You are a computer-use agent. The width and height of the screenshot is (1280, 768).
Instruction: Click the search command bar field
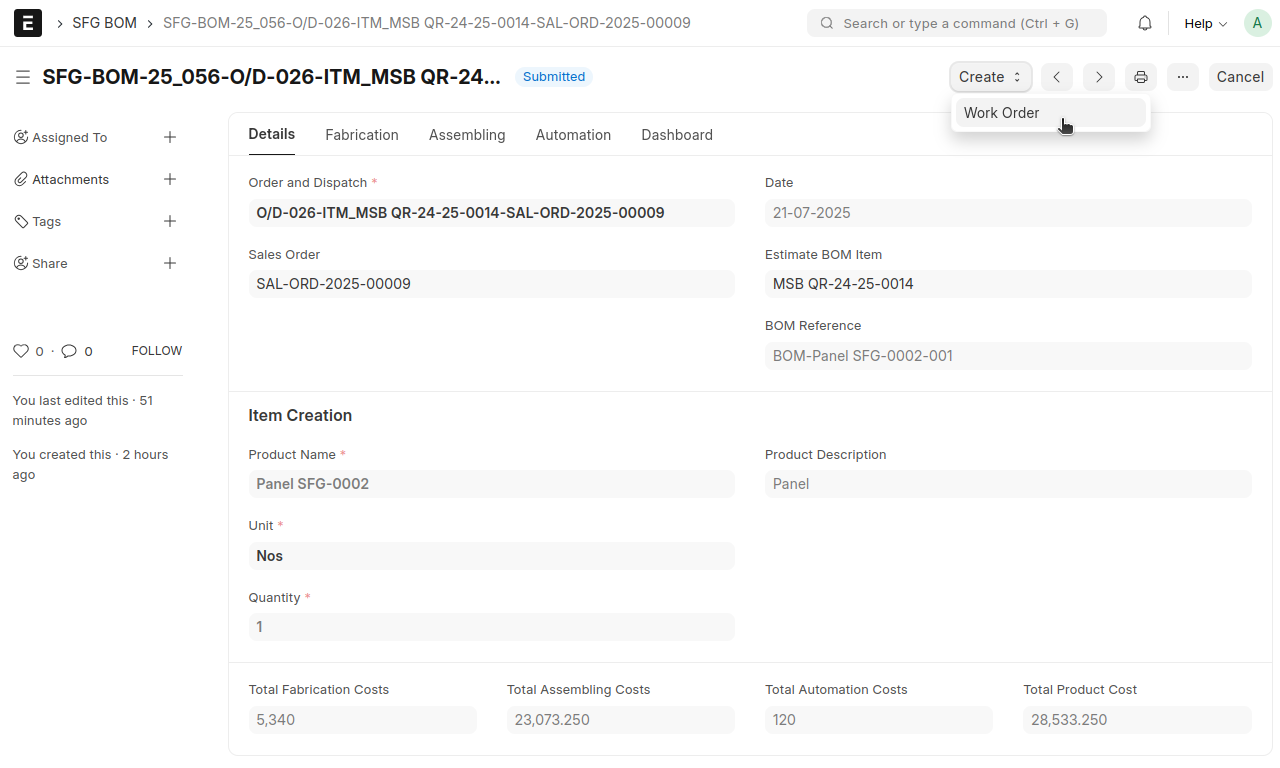click(956, 23)
